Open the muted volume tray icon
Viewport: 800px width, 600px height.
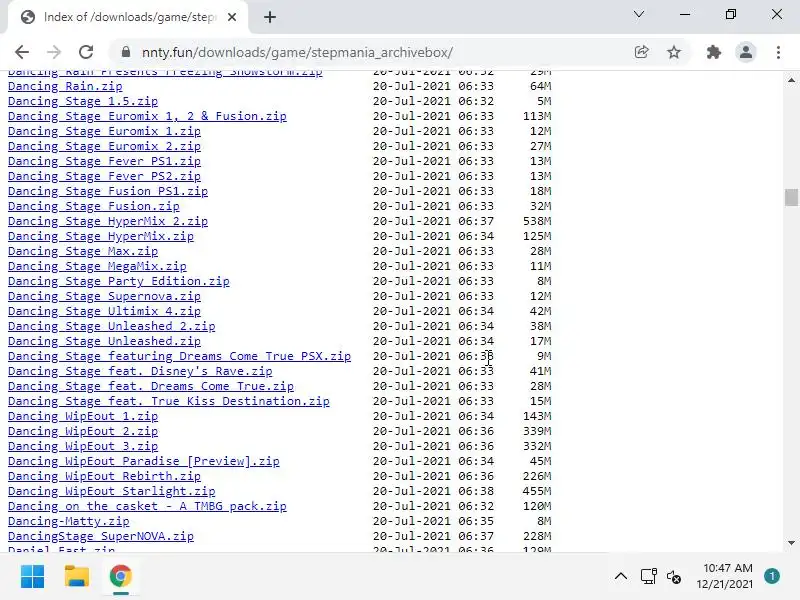click(673, 577)
